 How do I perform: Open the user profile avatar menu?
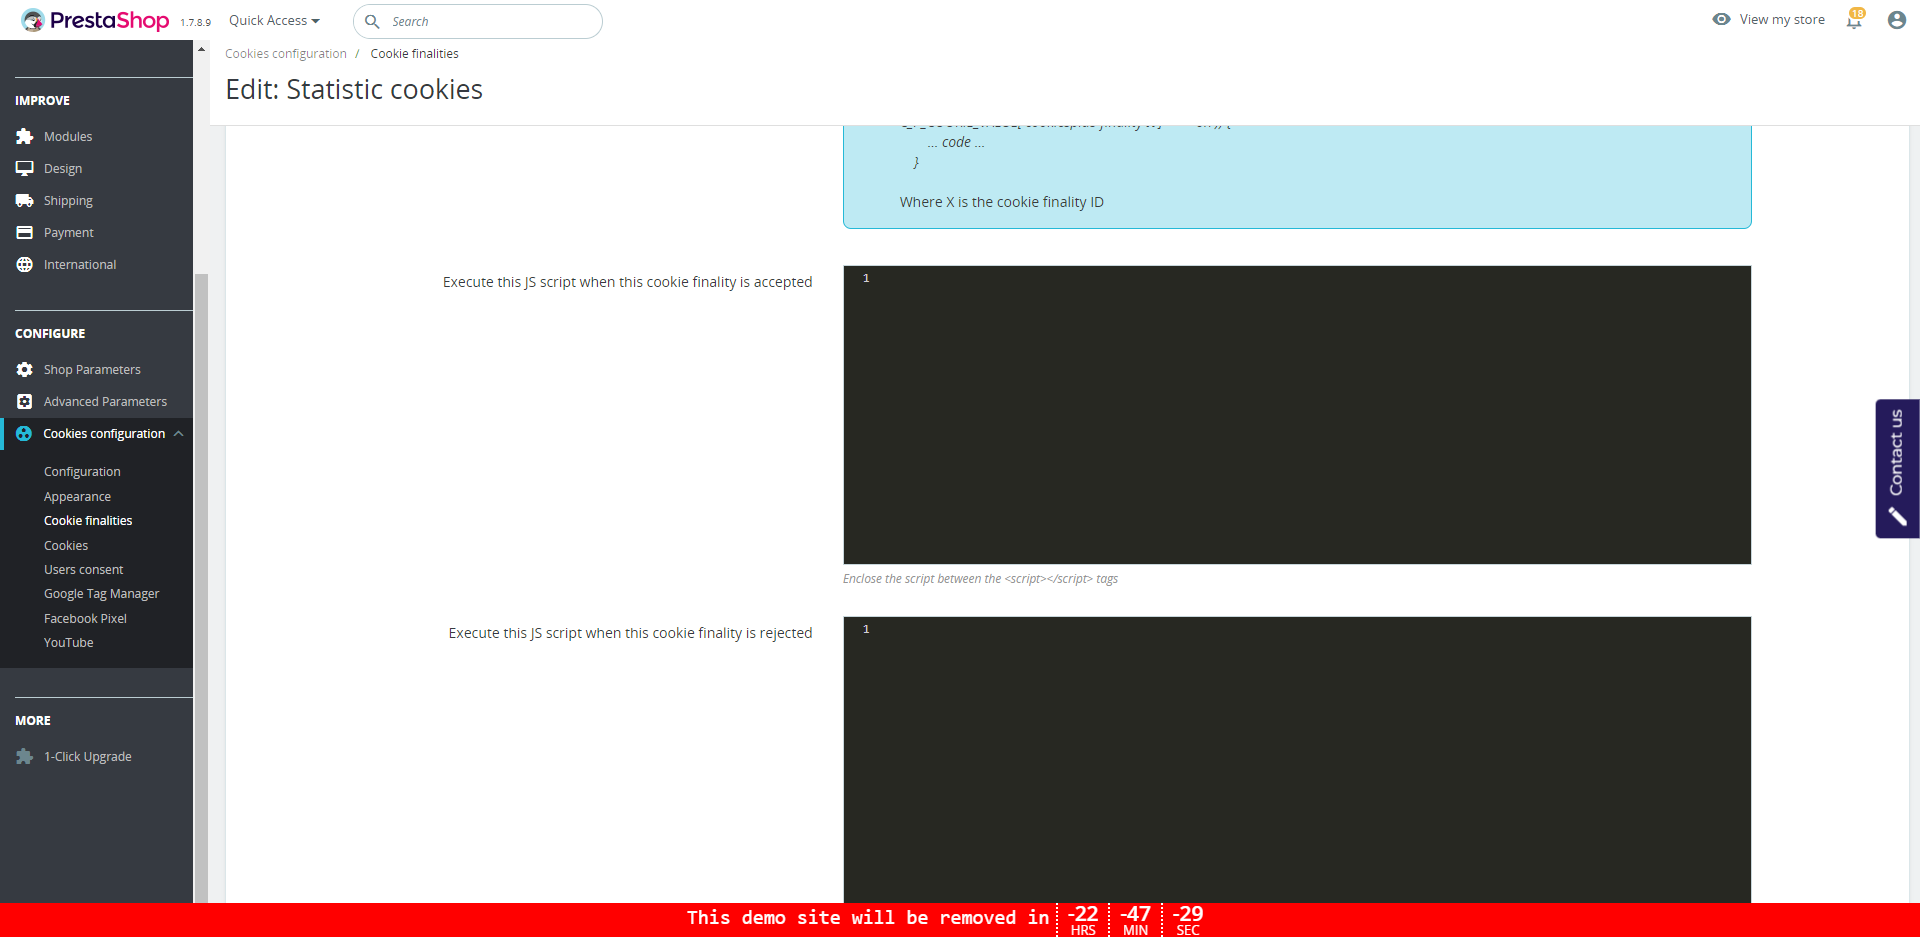(x=1896, y=20)
